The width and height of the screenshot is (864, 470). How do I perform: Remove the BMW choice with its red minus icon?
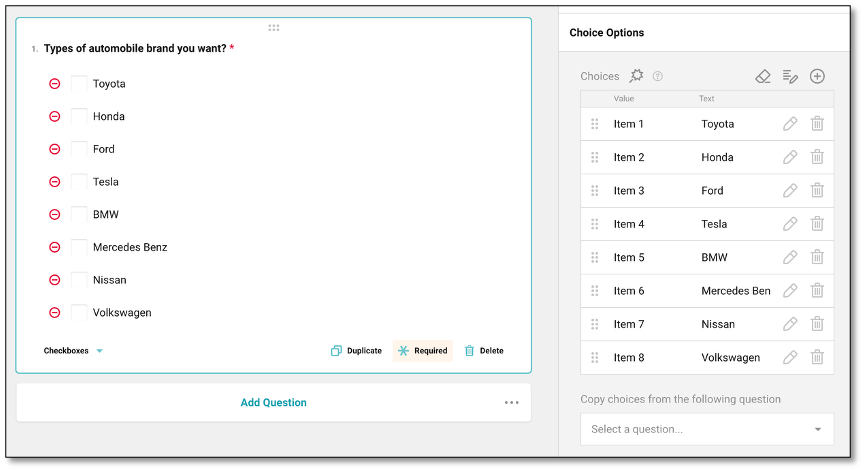point(55,214)
